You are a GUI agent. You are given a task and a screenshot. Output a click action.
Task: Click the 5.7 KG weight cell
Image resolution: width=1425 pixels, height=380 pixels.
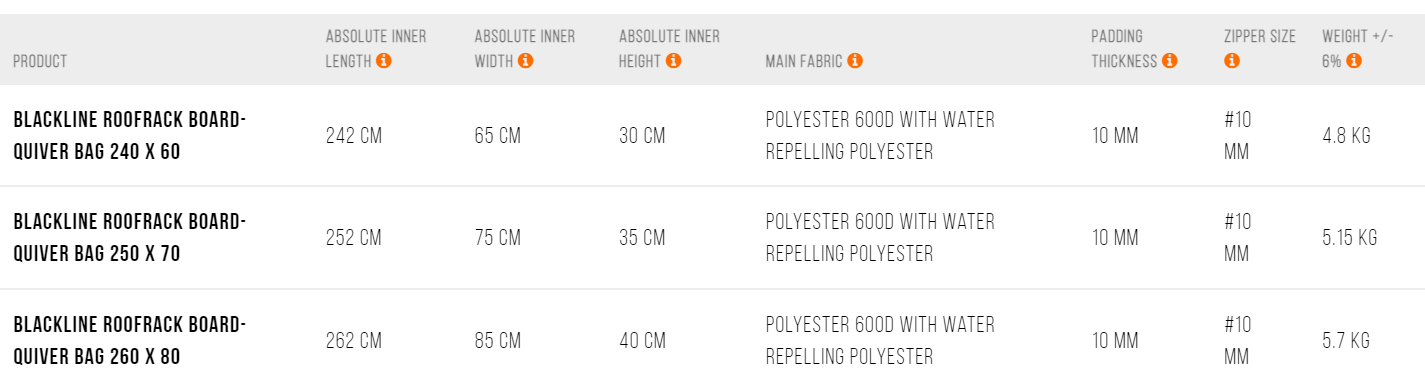(x=1346, y=340)
